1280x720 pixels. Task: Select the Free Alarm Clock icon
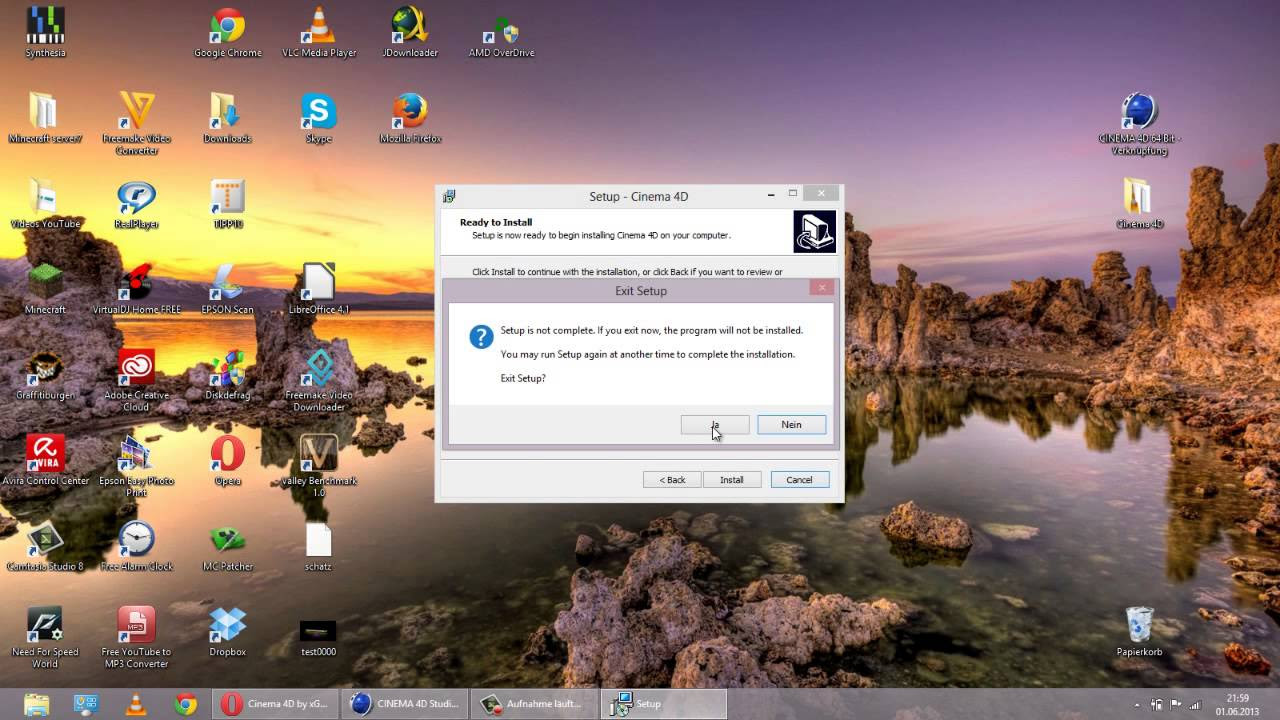point(137,546)
